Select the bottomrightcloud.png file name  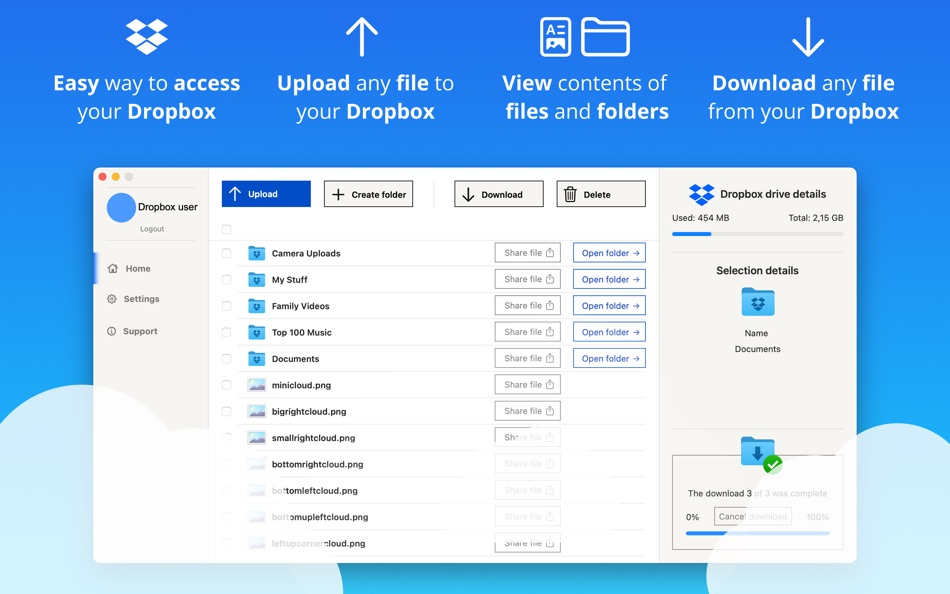pos(317,464)
